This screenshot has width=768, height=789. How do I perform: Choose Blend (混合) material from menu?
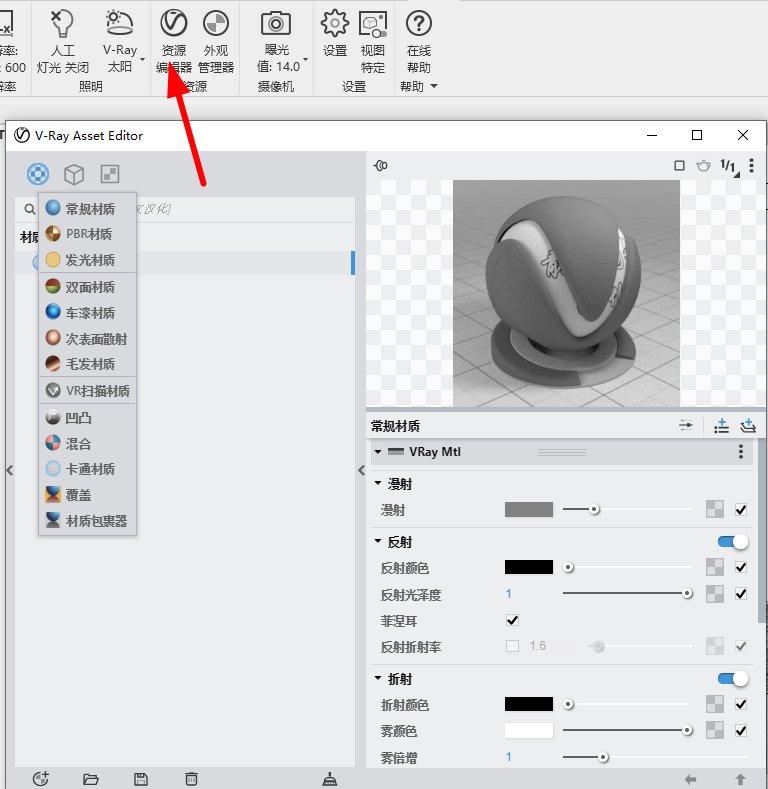coord(88,443)
